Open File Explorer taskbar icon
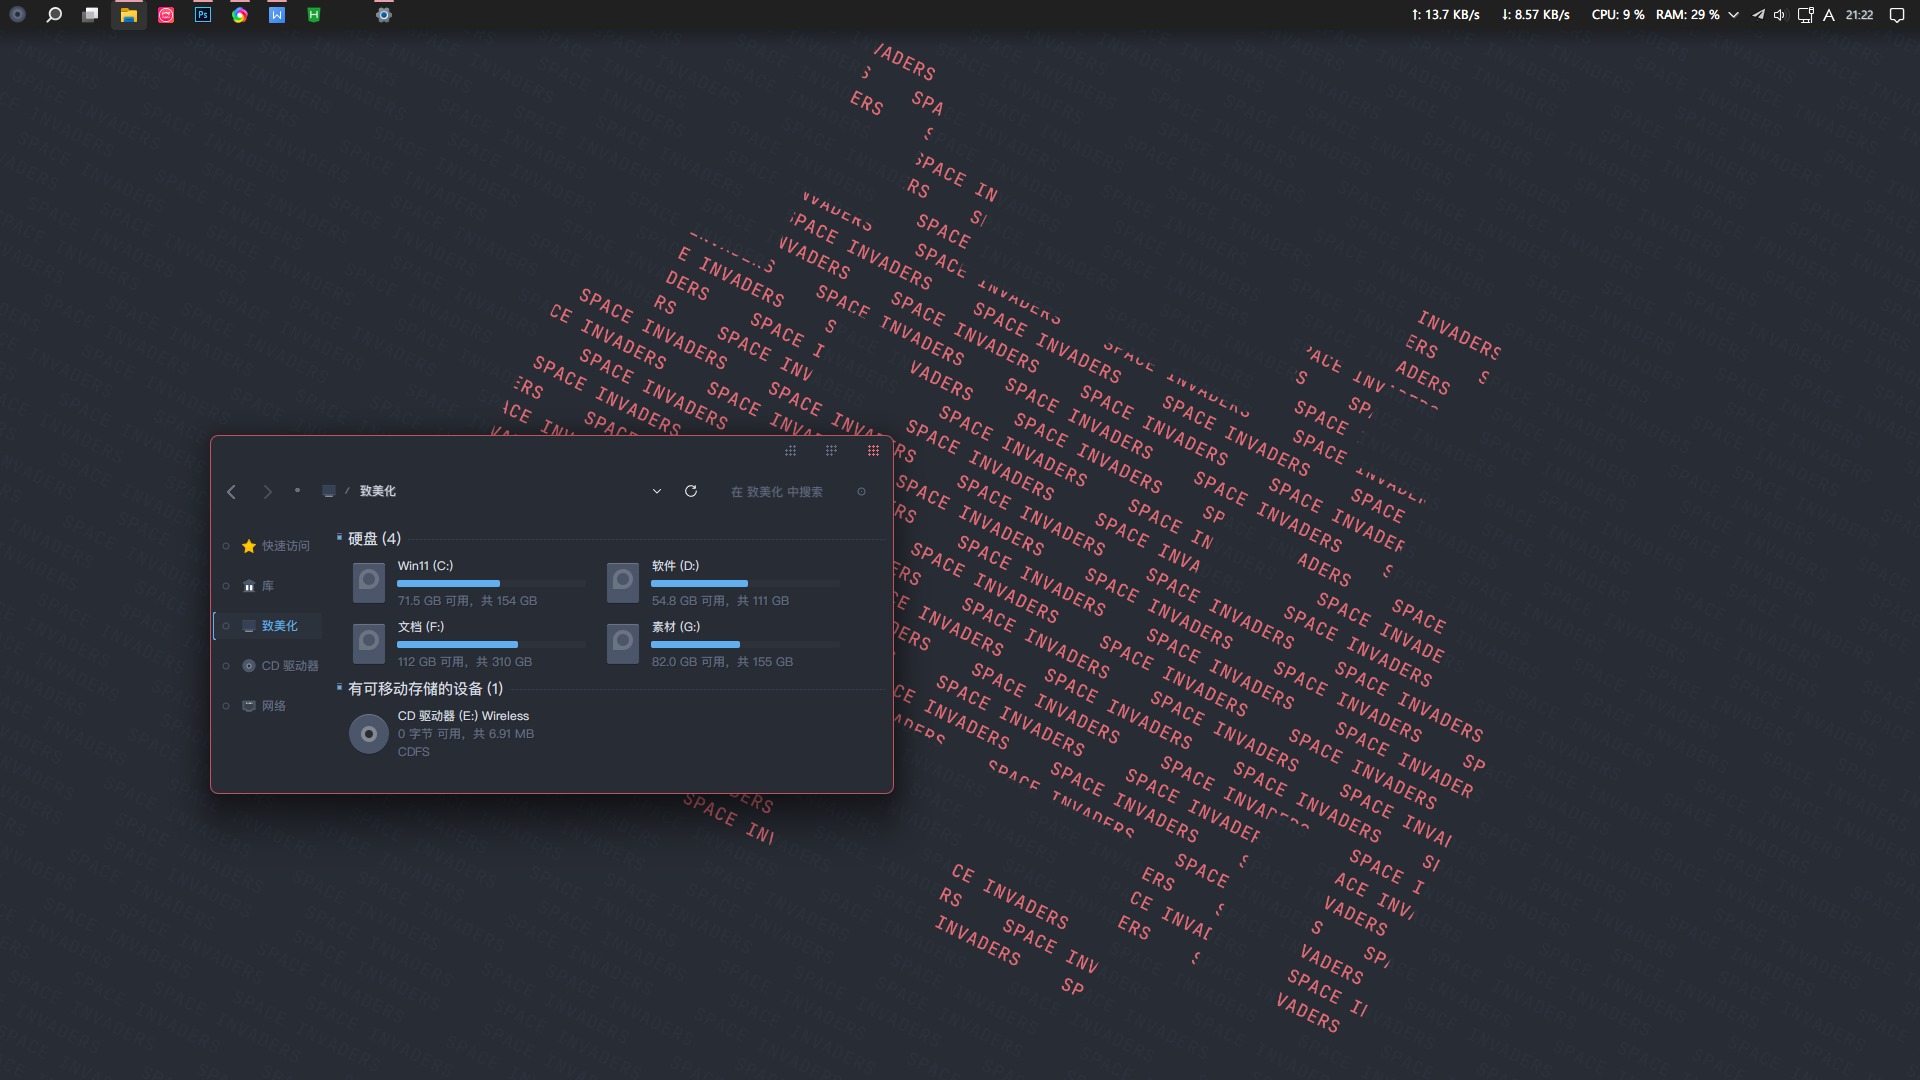 coord(129,15)
